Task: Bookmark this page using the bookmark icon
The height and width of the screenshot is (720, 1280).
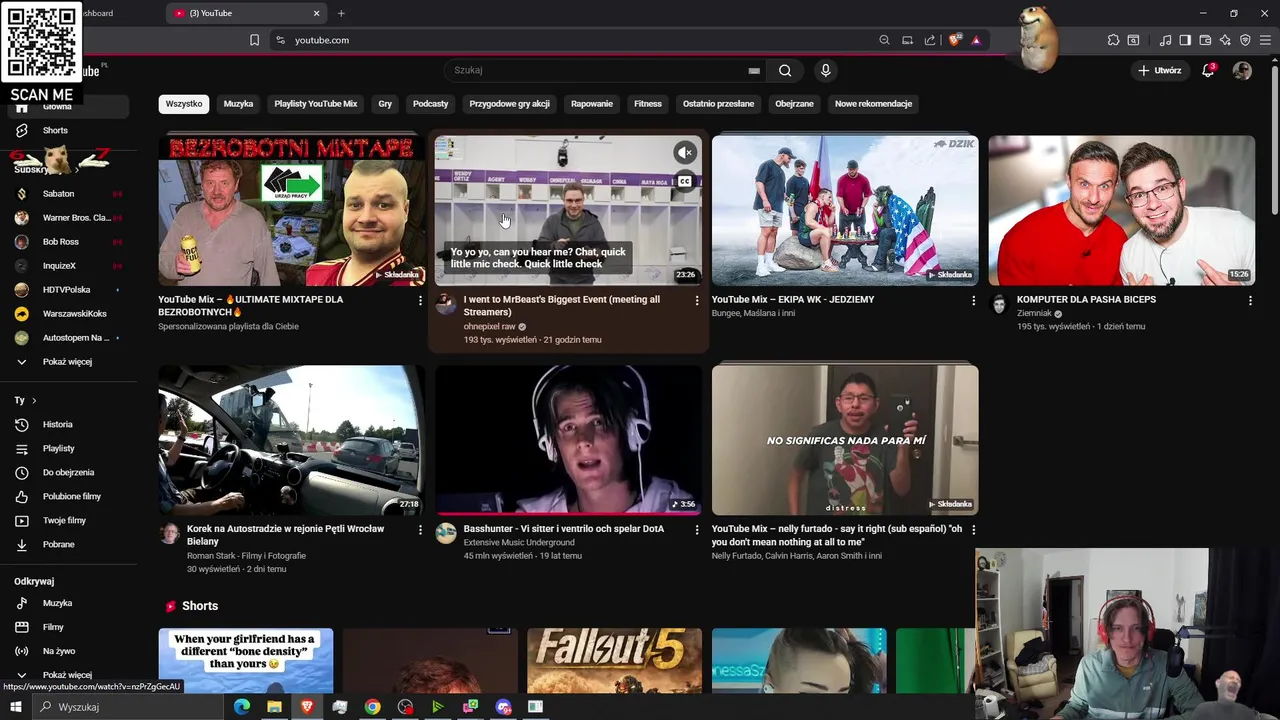Action: (254, 40)
